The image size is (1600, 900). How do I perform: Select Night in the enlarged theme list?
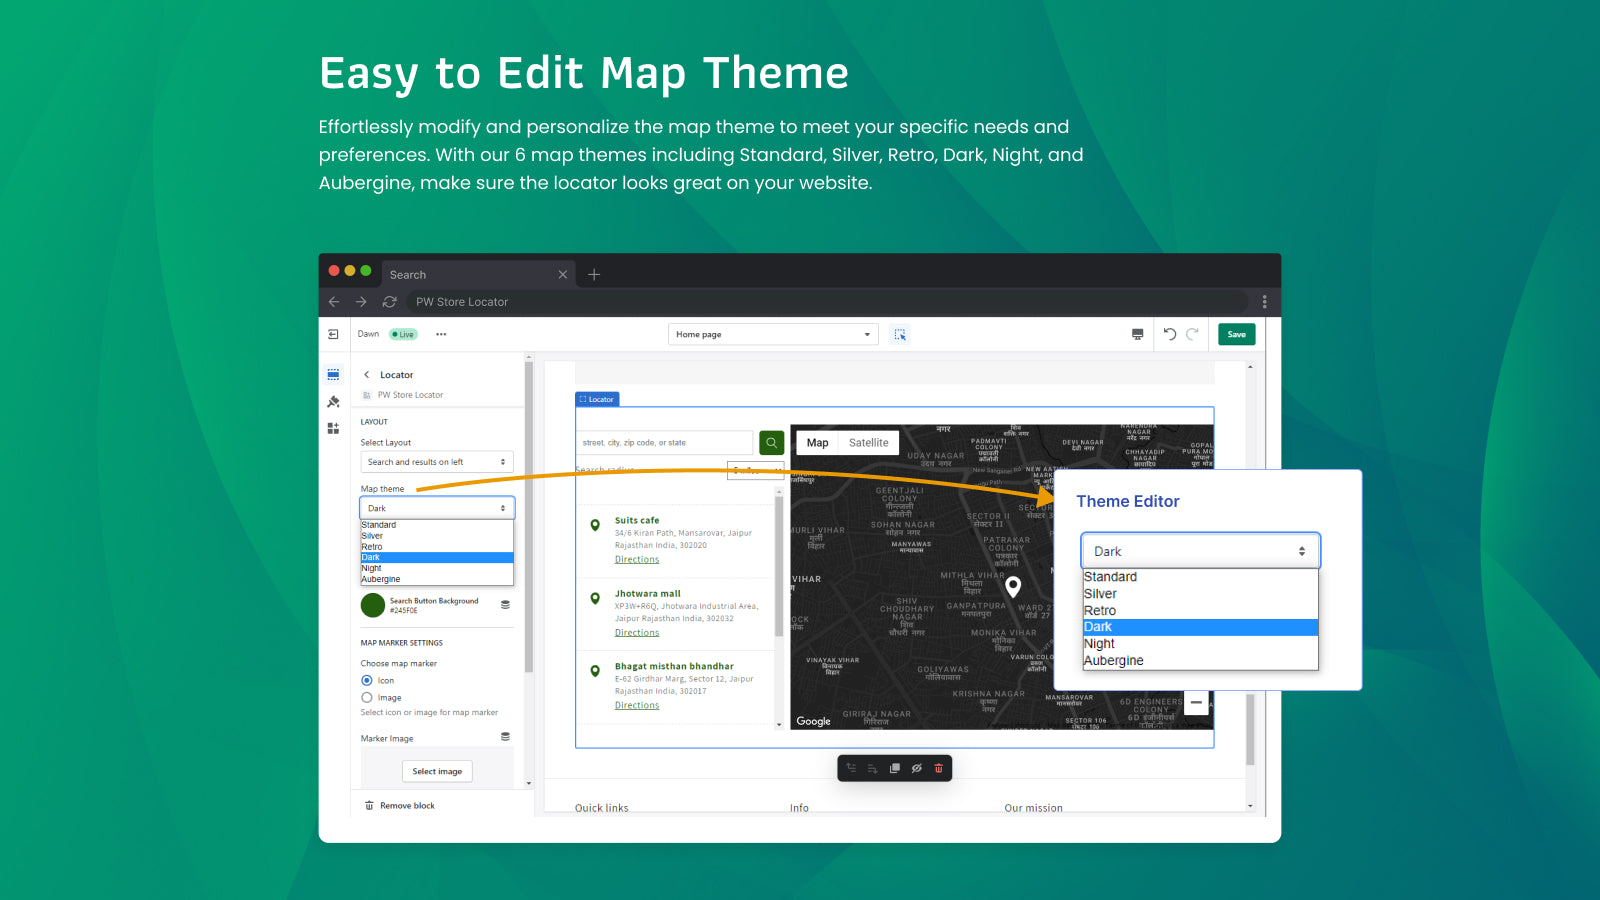[x=1099, y=644]
